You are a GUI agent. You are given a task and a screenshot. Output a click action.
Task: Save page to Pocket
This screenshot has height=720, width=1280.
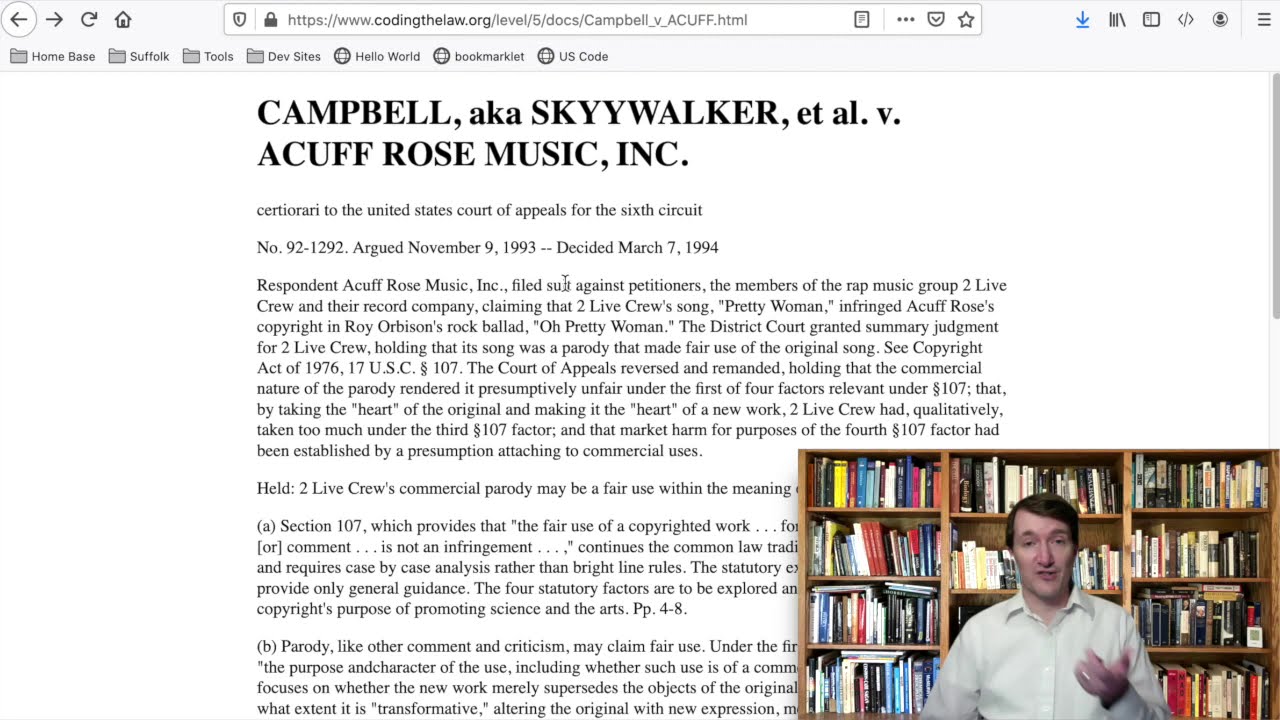tap(936, 19)
